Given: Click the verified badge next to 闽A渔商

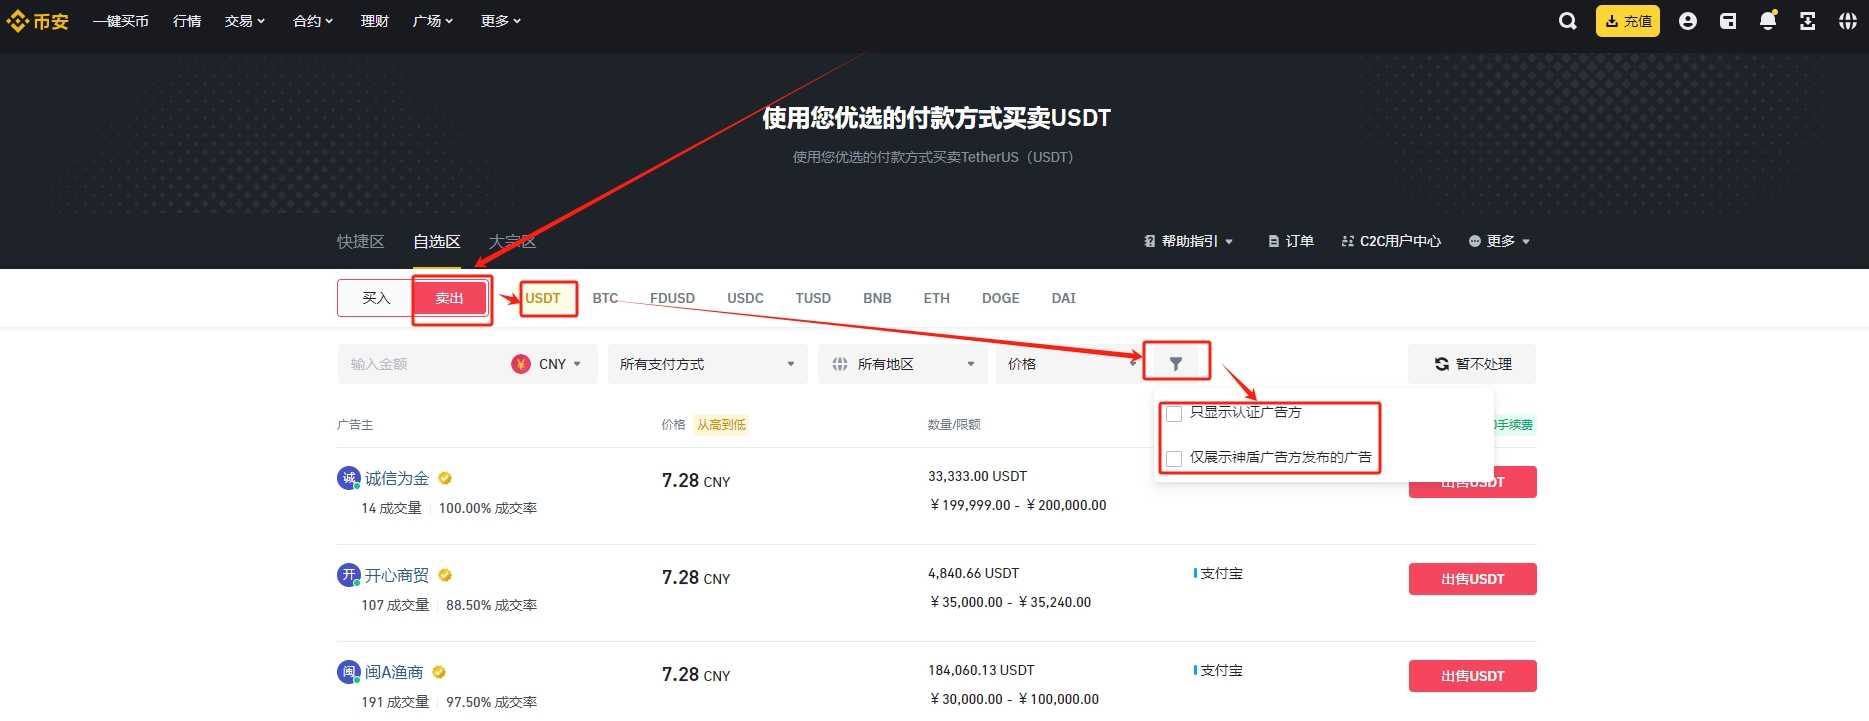Looking at the screenshot, I should (439, 672).
